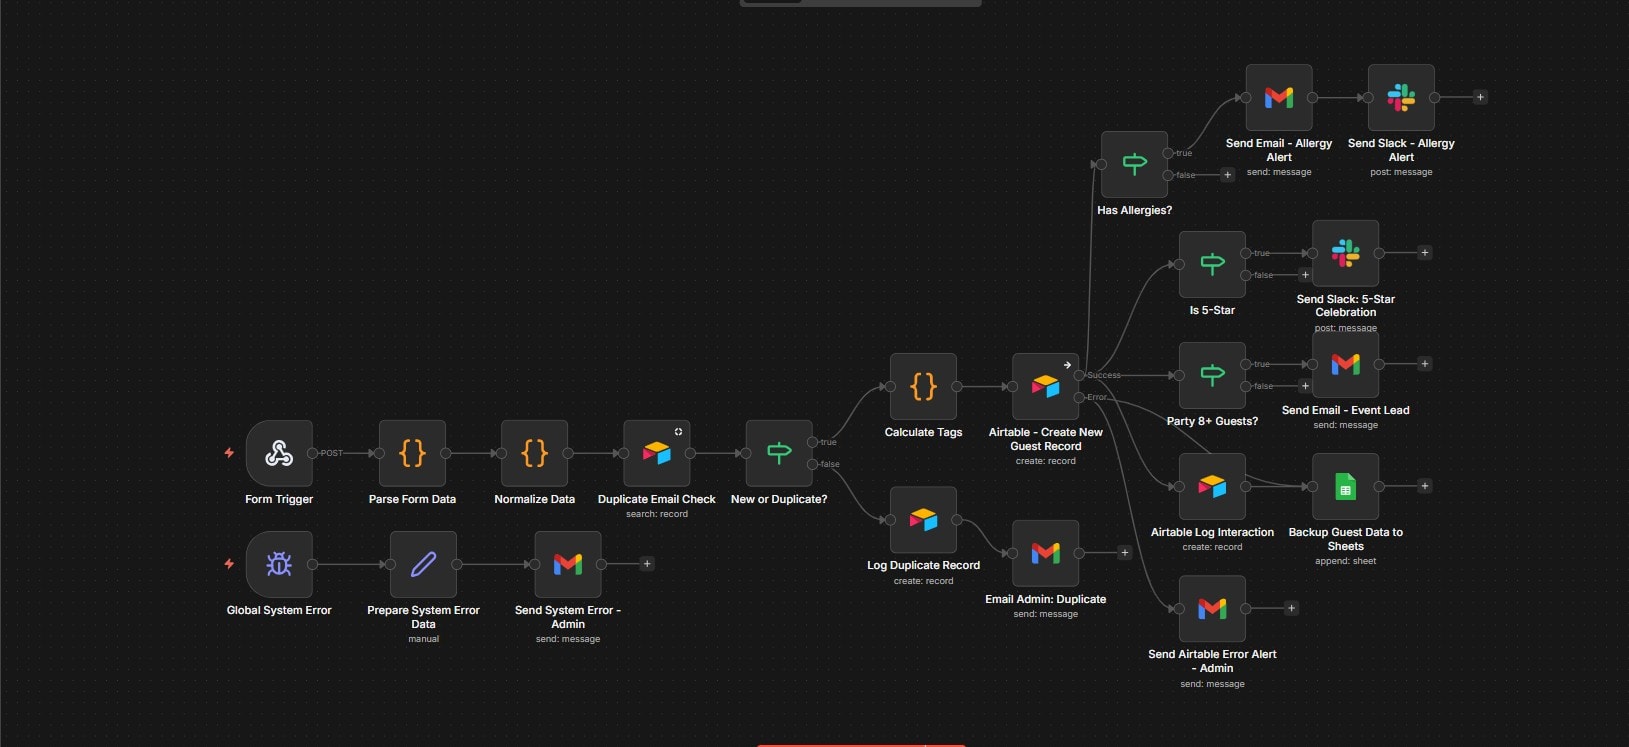Click the "Form Trigger" node label
The width and height of the screenshot is (1629, 747).
tap(279, 499)
